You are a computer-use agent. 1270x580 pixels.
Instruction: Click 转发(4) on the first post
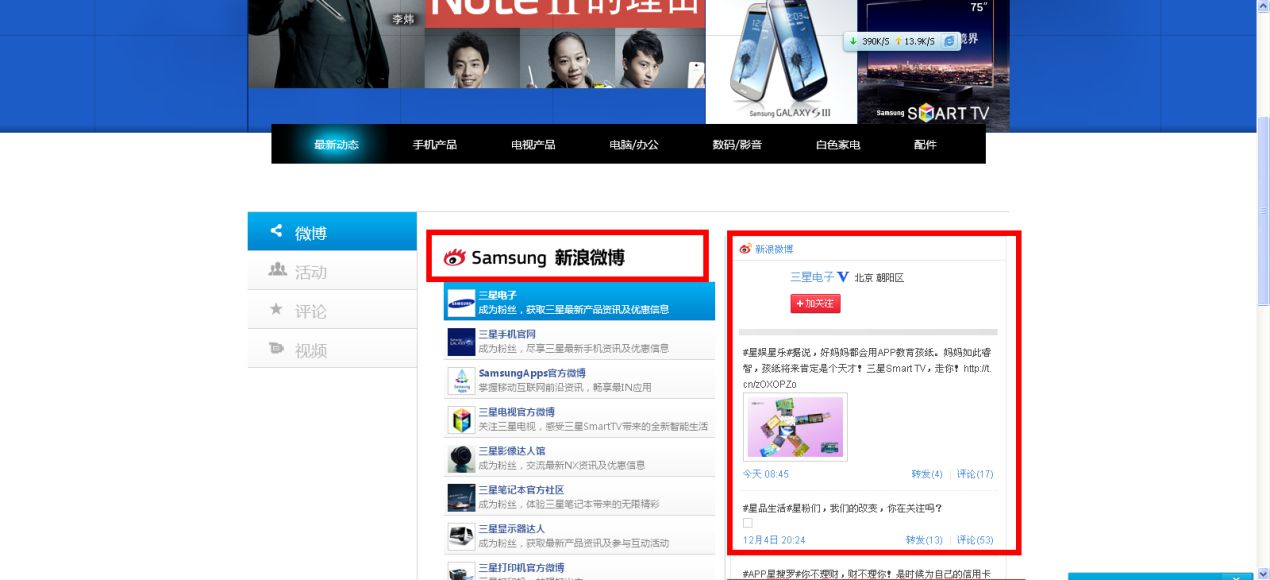tap(927, 474)
